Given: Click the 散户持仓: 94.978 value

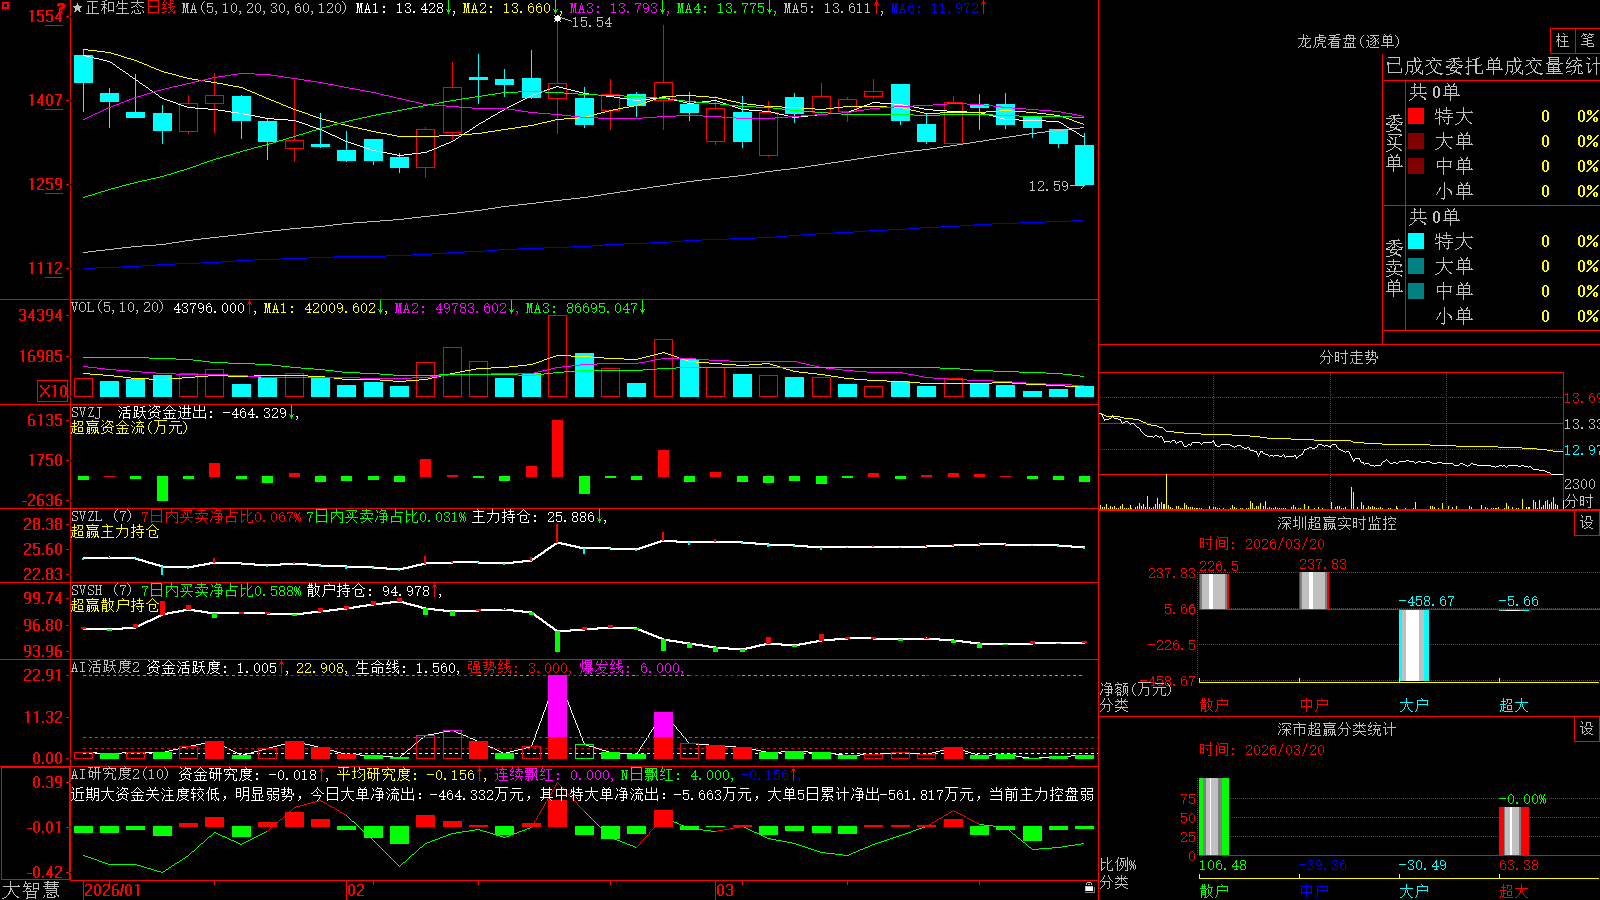Looking at the screenshot, I should tap(373, 591).
